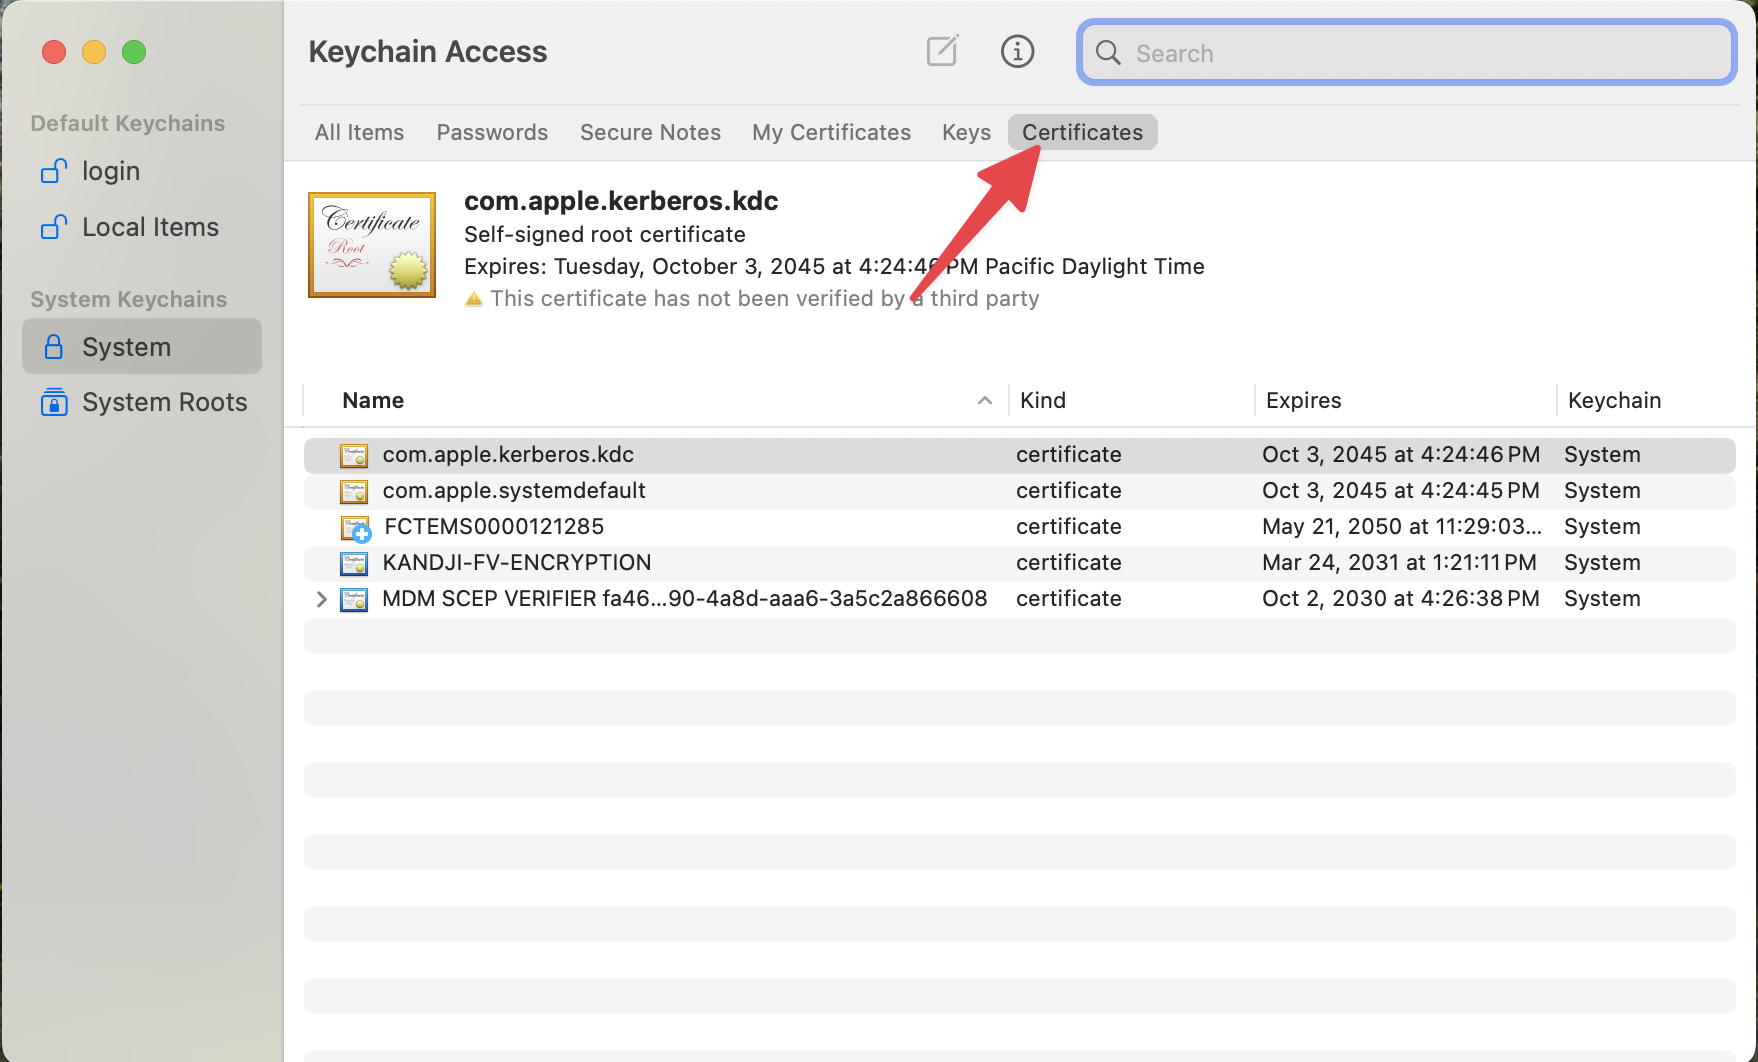Sort the list by Kind column

[x=1043, y=400]
